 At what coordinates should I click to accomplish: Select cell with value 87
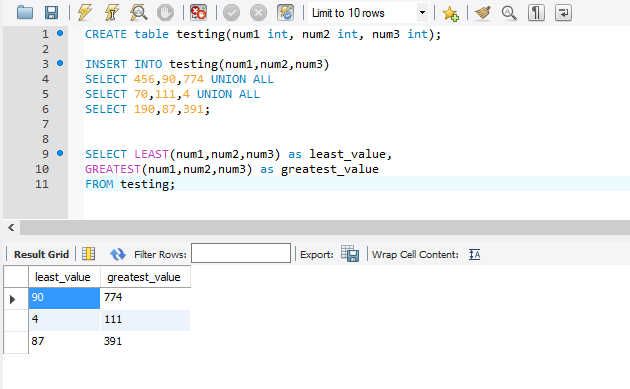[x=64, y=342]
